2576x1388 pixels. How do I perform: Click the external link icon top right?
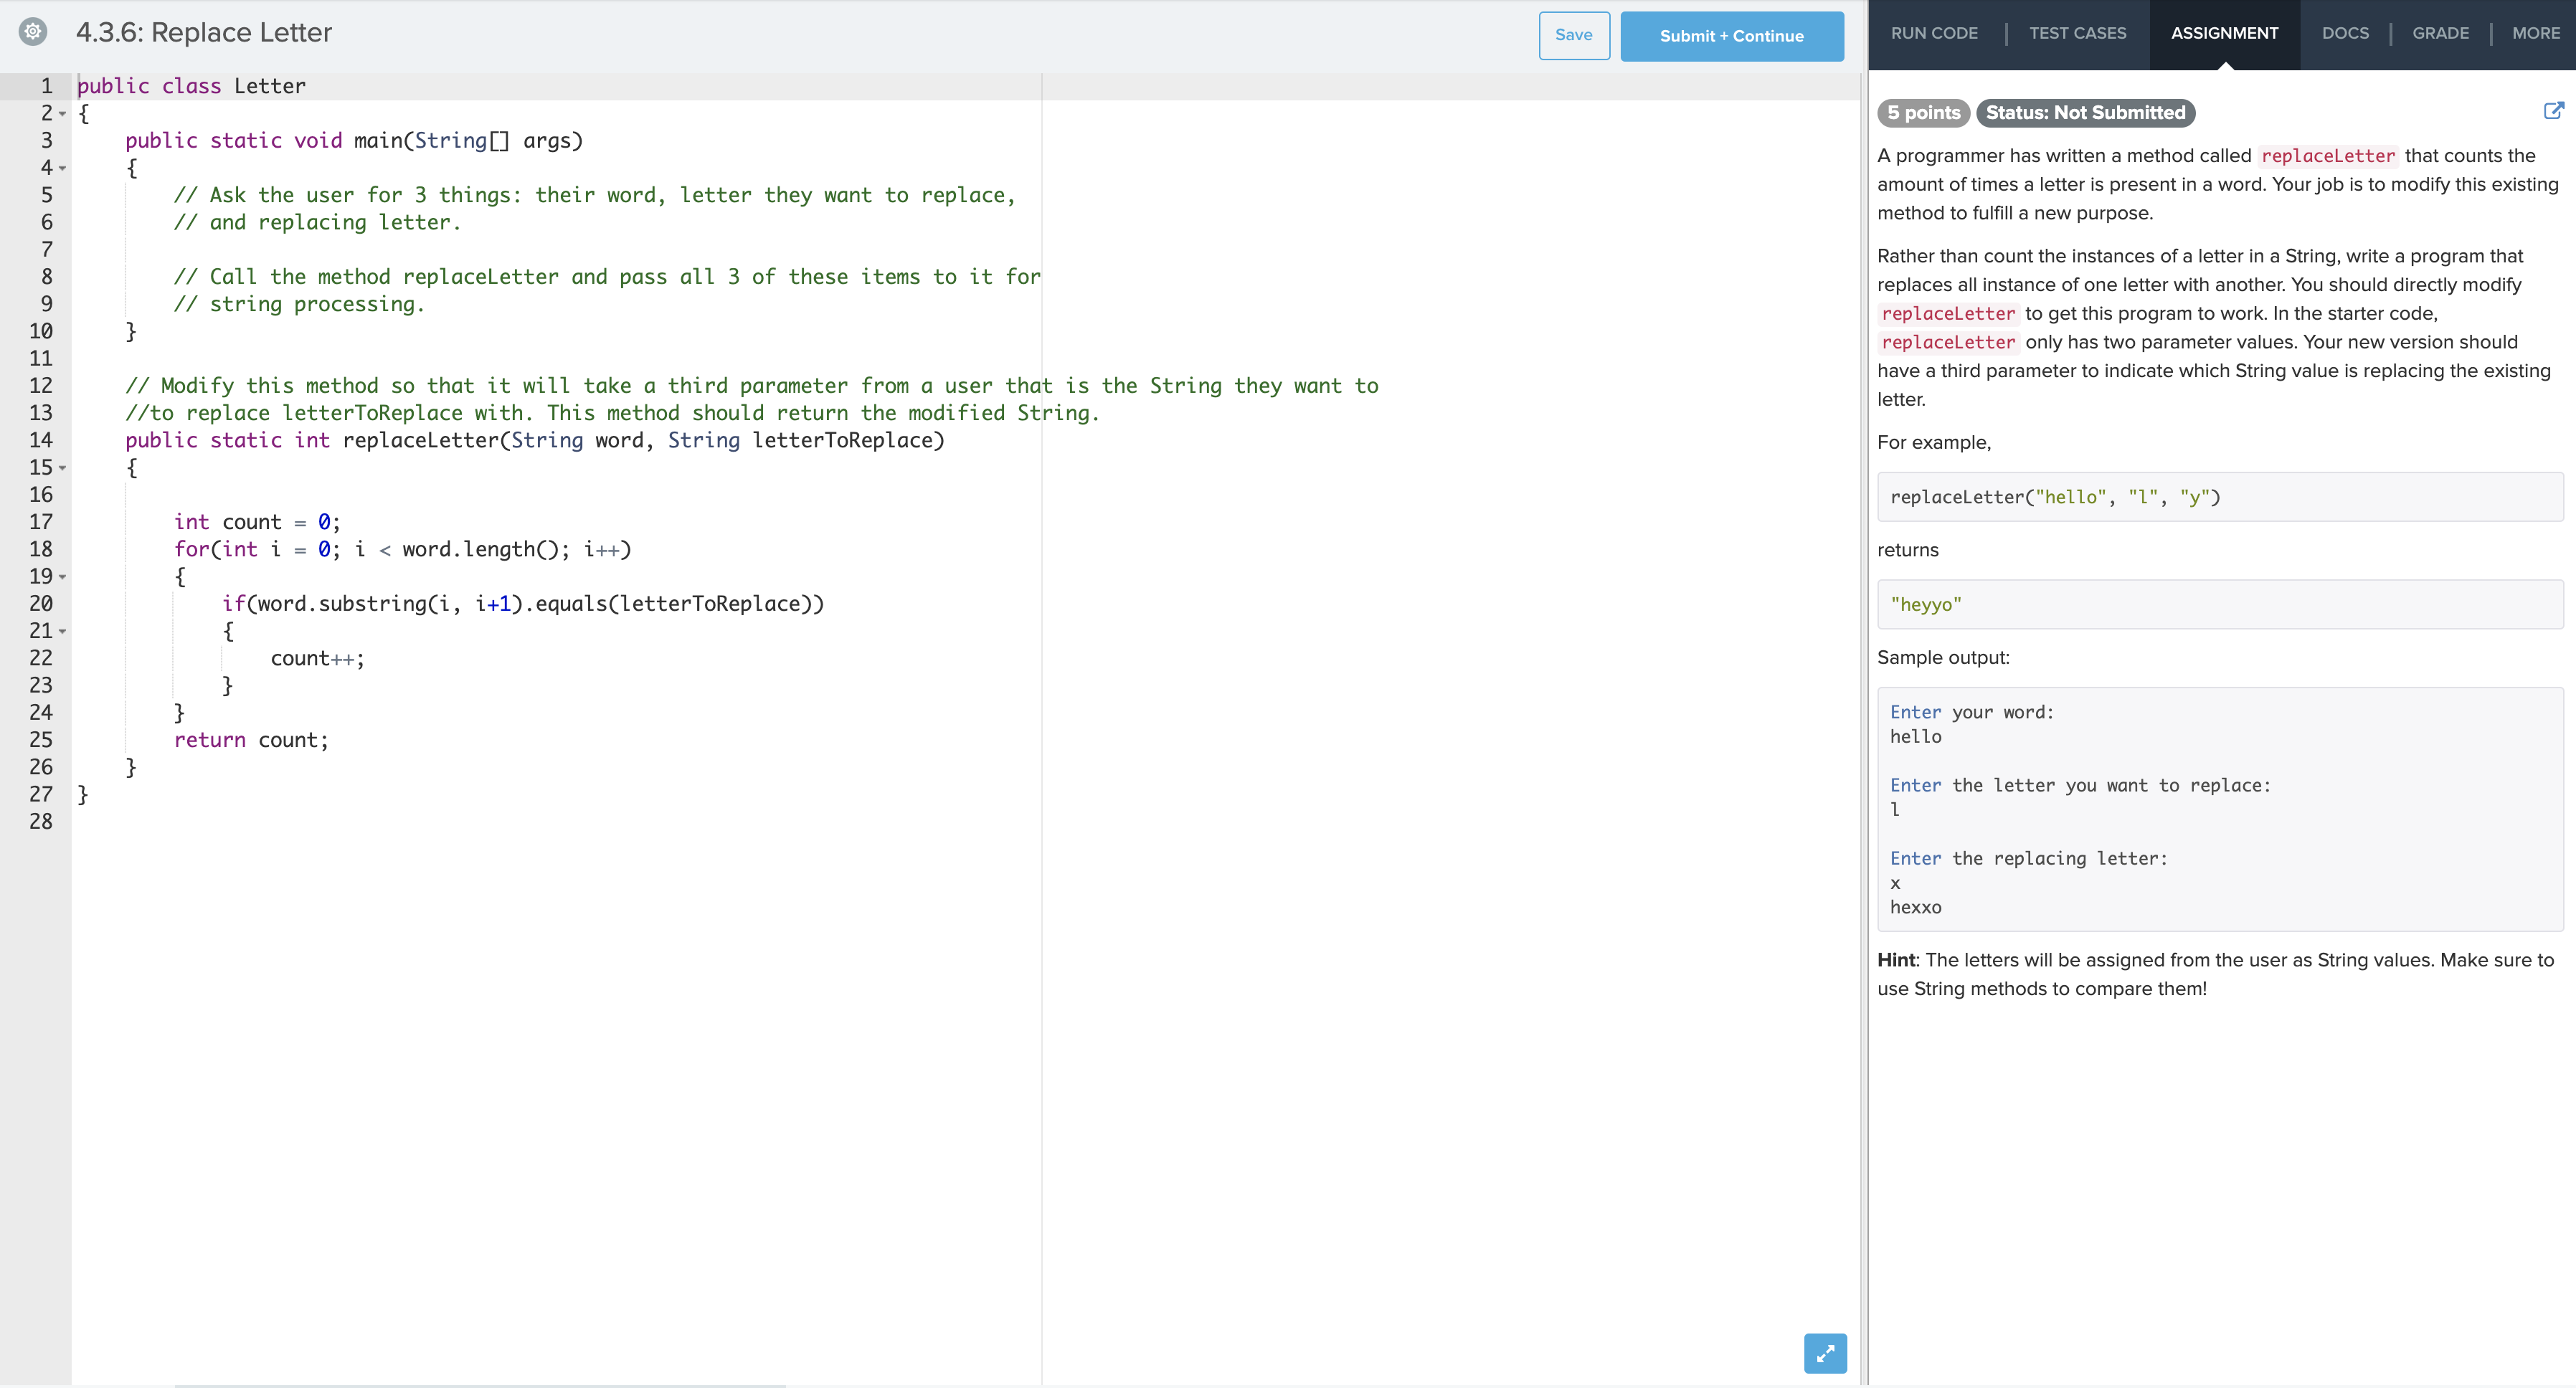point(2554,110)
